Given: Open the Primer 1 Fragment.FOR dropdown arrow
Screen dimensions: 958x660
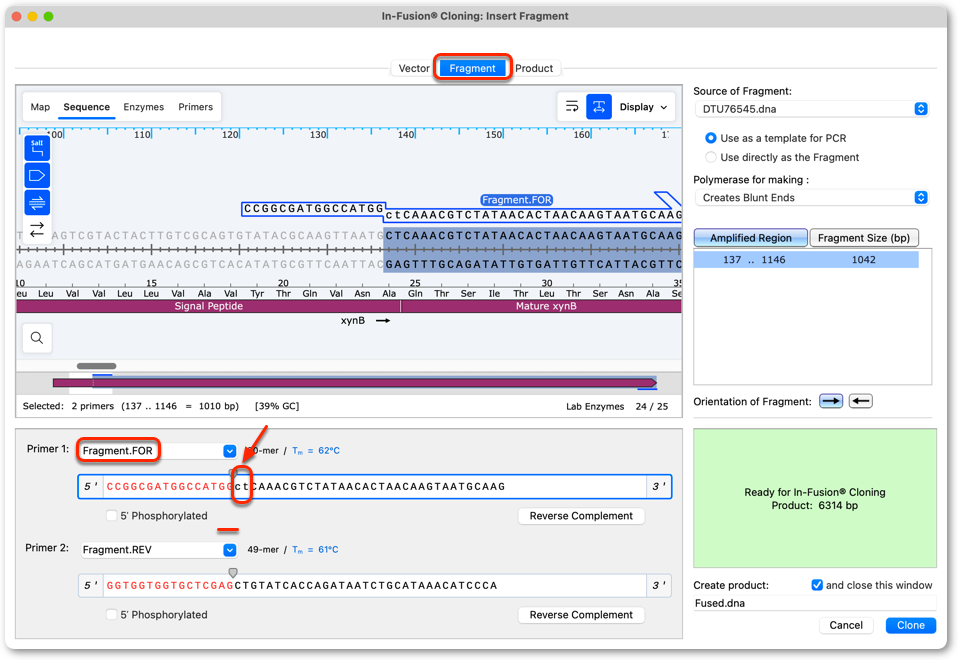Looking at the screenshot, I should [x=230, y=451].
